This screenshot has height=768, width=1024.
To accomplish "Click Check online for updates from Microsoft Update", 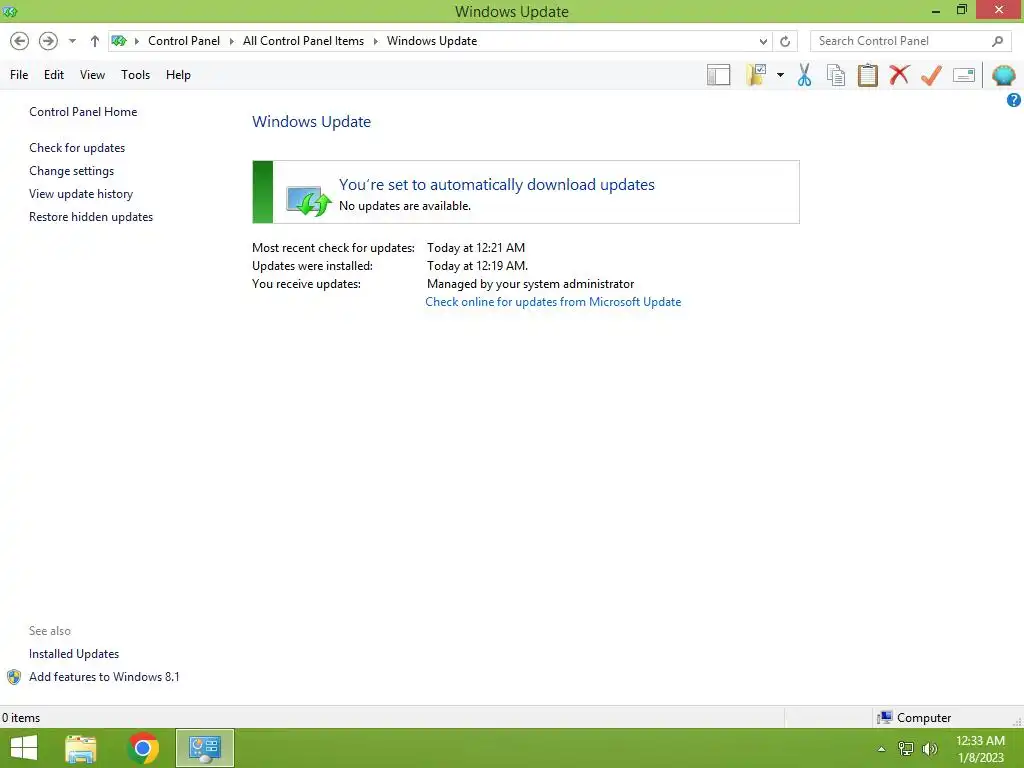I will (x=553, y=302).
